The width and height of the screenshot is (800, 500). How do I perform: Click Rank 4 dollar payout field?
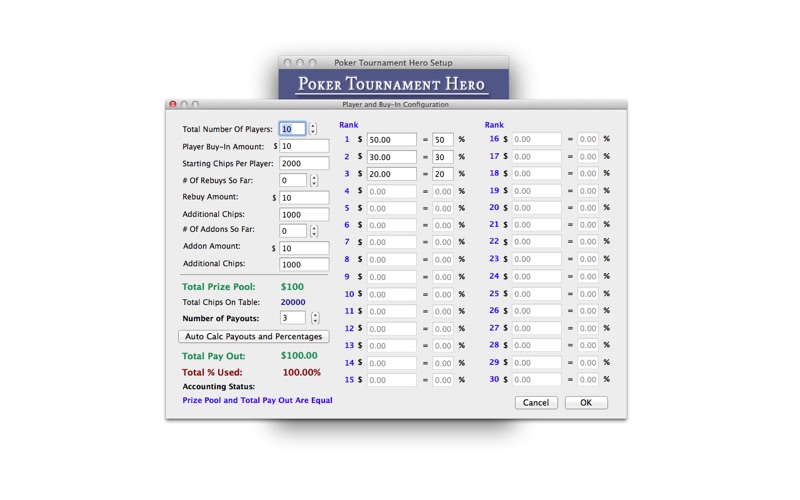click(x=392, y=191)
